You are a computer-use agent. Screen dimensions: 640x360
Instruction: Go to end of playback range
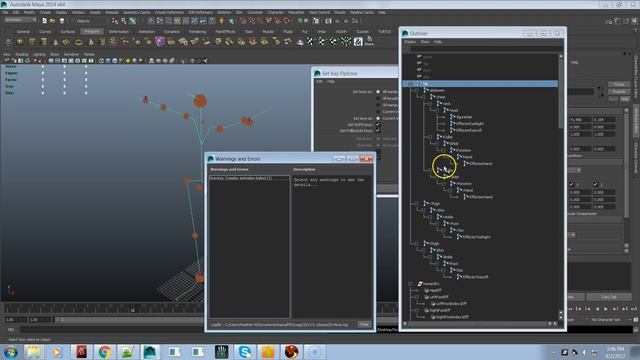633,309
